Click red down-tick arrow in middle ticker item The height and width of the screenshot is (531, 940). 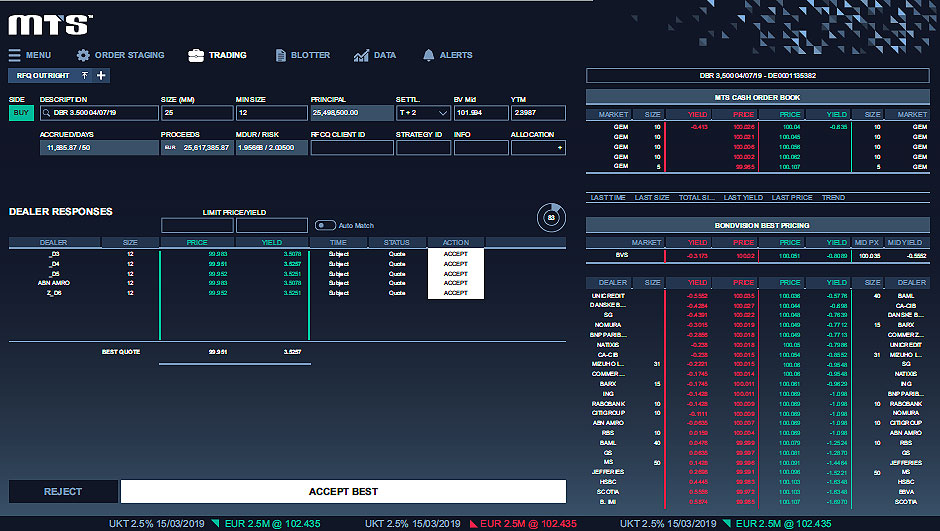point(474,523)
